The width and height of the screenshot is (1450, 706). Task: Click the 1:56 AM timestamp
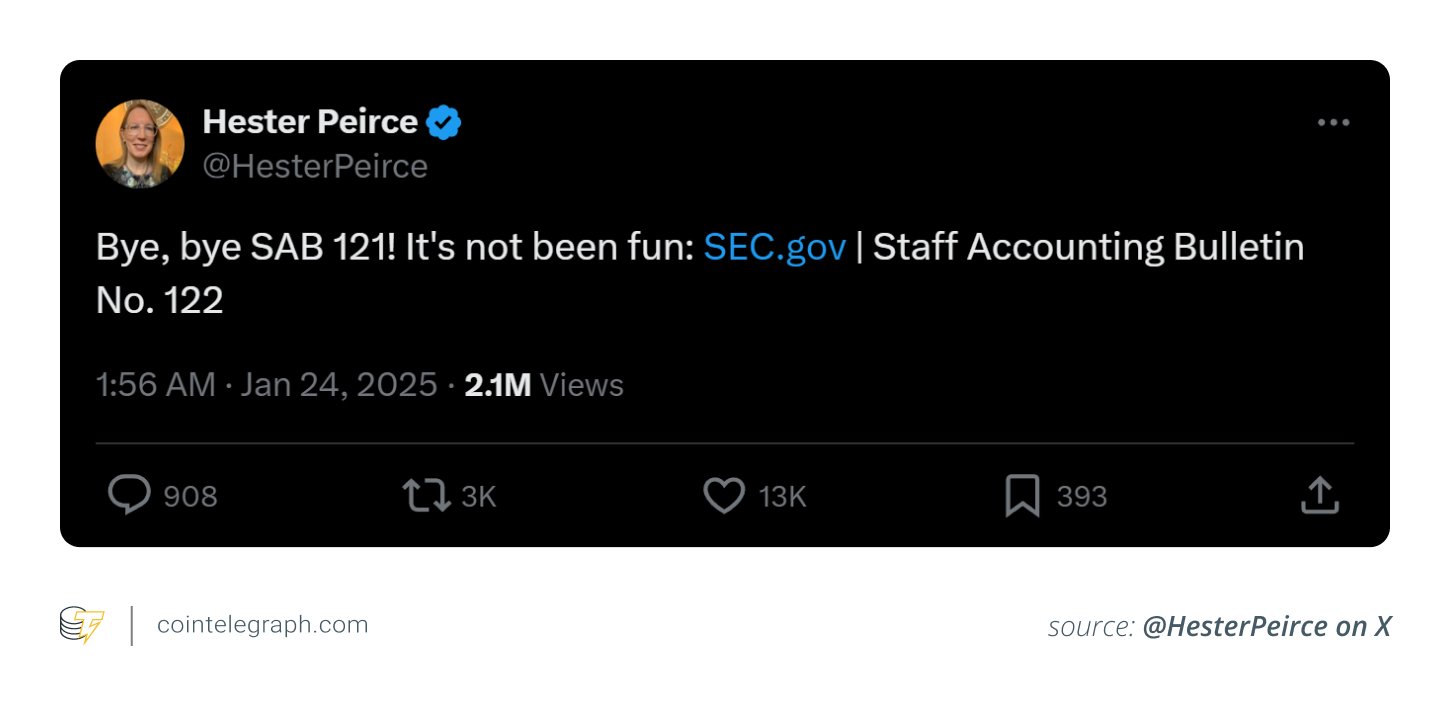[x=155, y=385]
